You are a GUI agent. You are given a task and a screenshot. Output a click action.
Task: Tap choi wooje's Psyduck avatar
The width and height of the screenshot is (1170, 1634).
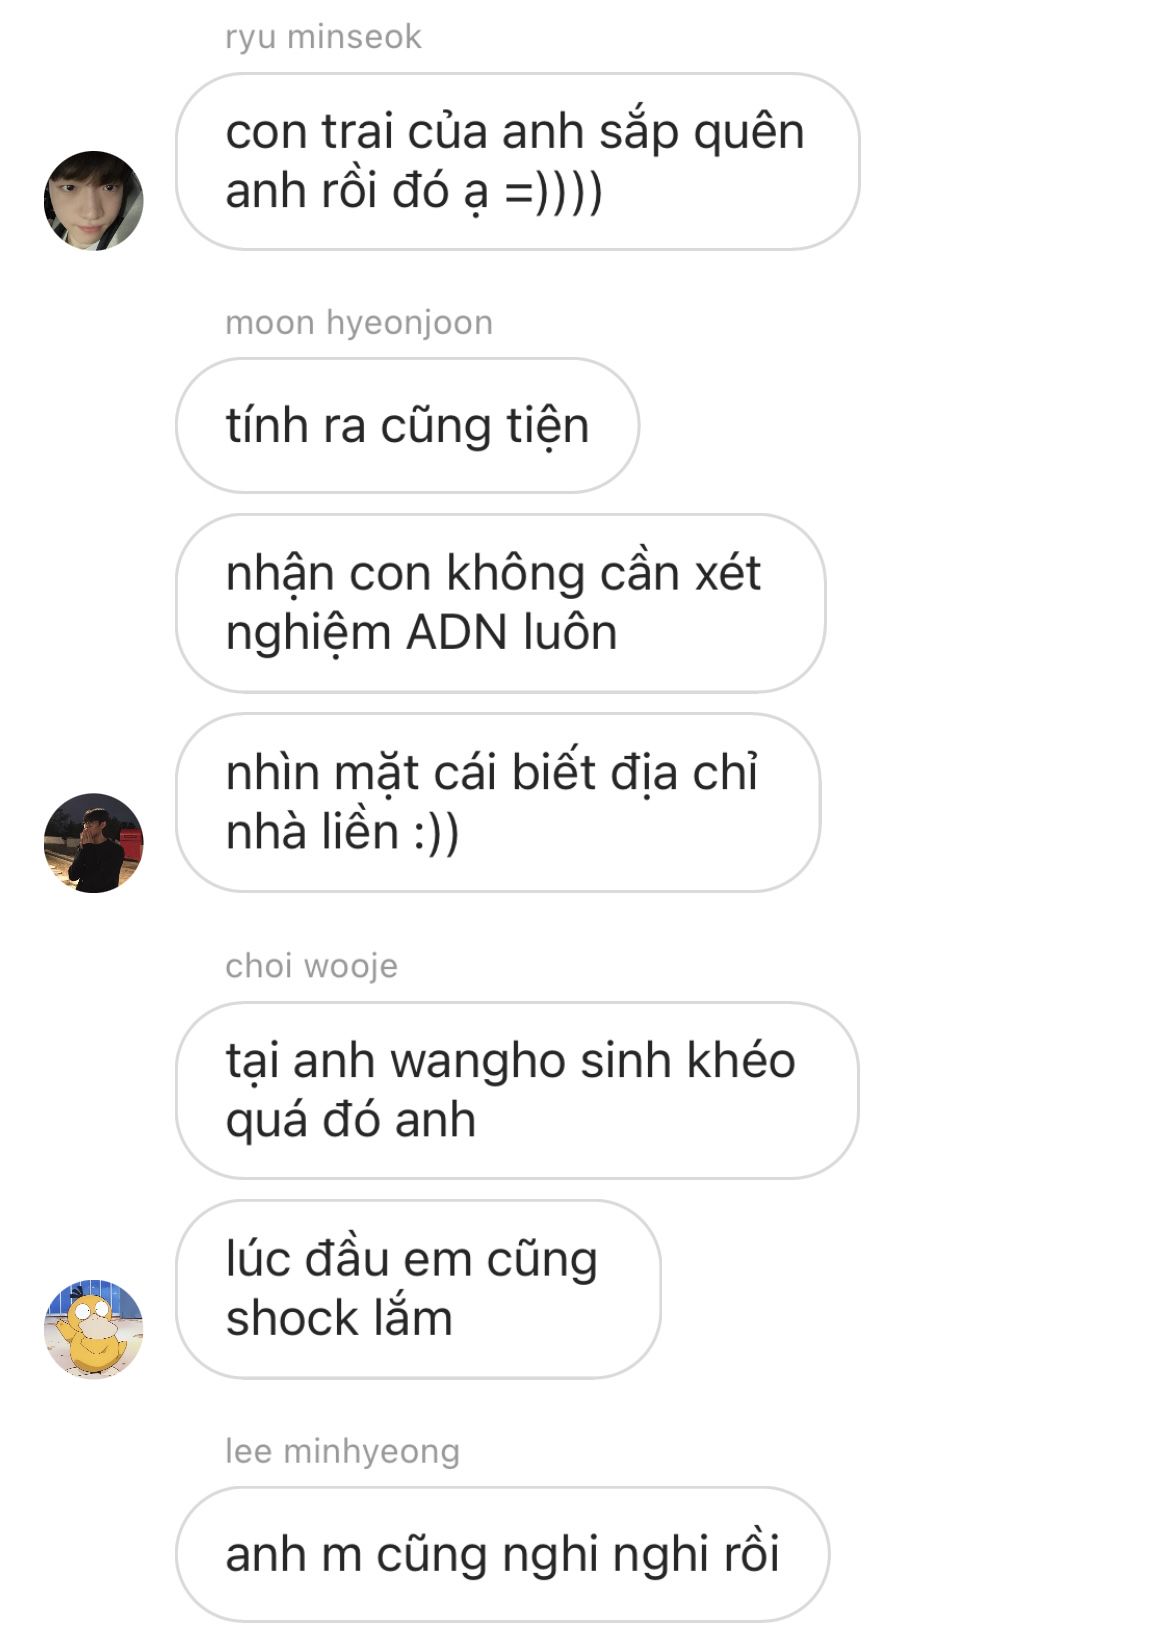point(94,1329)
